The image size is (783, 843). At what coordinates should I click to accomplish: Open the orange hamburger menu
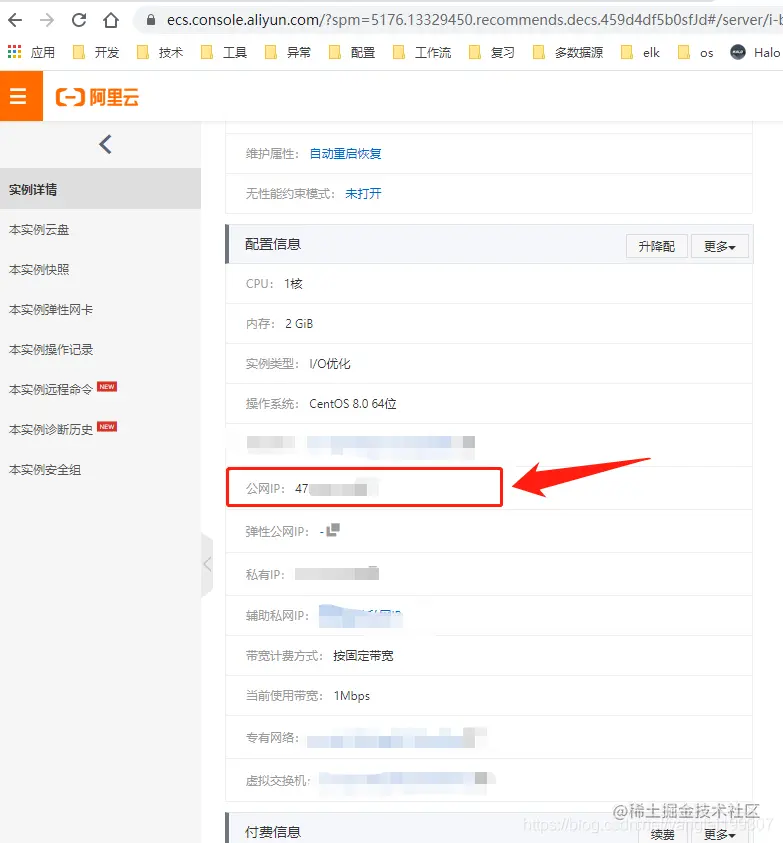click(x=21, y=96)
